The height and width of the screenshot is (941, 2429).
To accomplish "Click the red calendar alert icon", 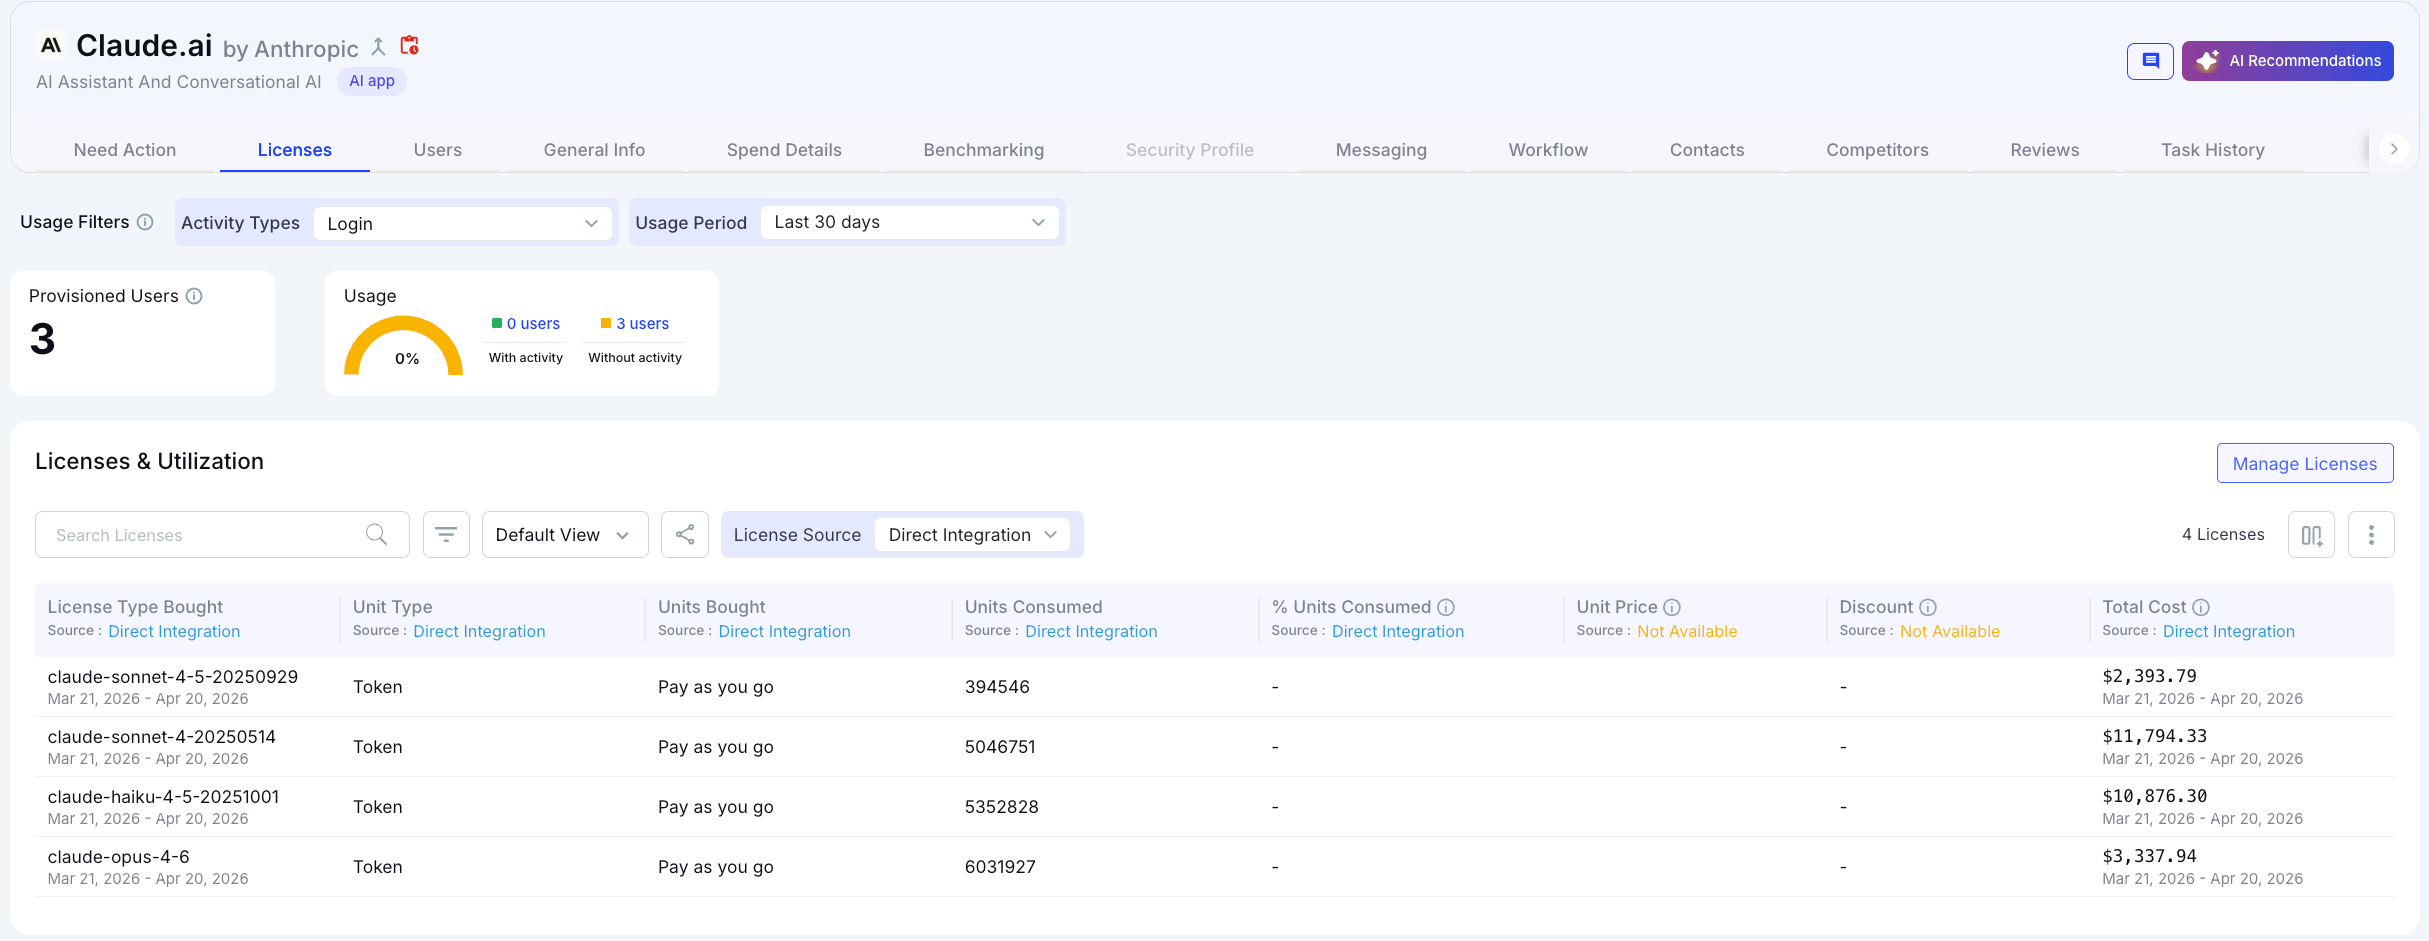I will point(409,45).
